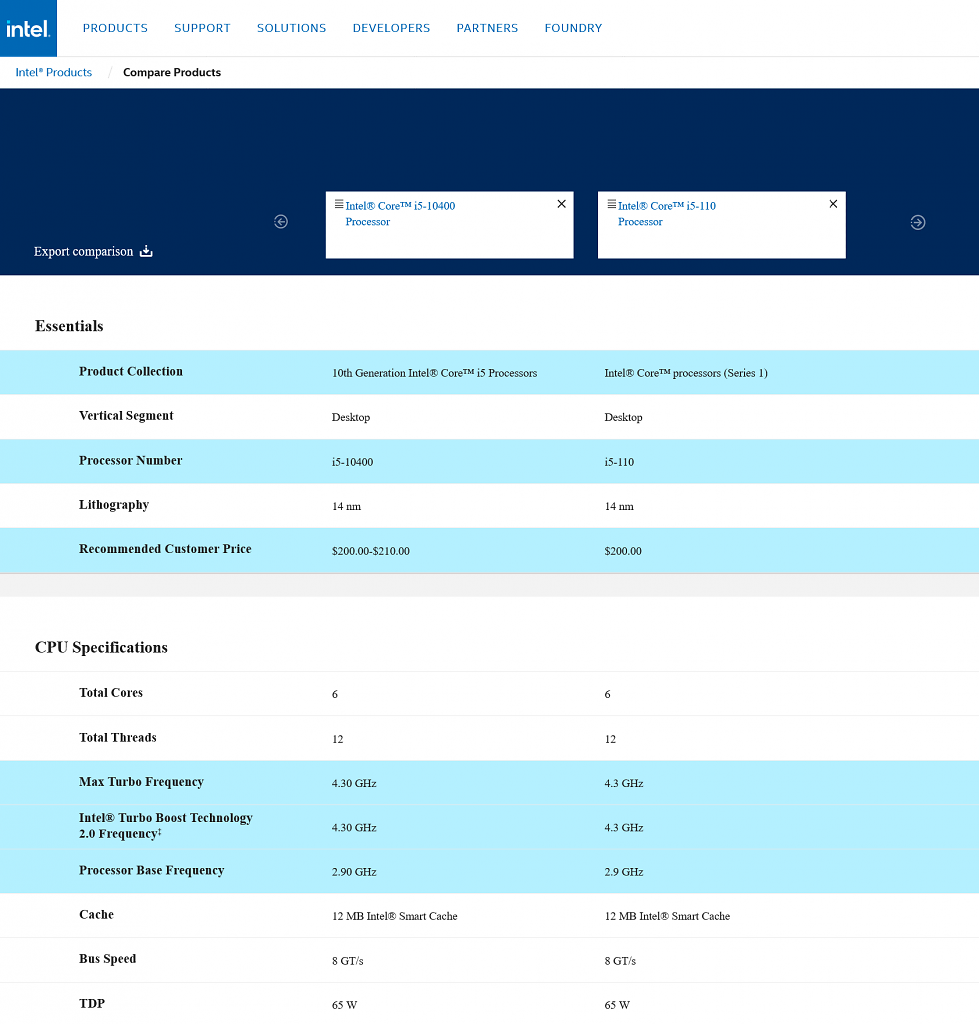This screenshot has width=979, height=1024.
Task: Click Intel Turbo Boost Technology 2.0 Frequency label
Action: [165, 826]
